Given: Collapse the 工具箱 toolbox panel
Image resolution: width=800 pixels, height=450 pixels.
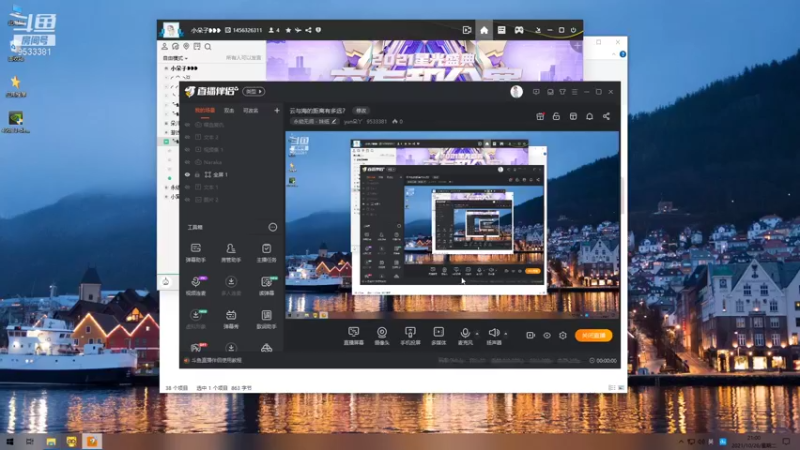Looking at the screenshot, I should click(x=272, y=227).
